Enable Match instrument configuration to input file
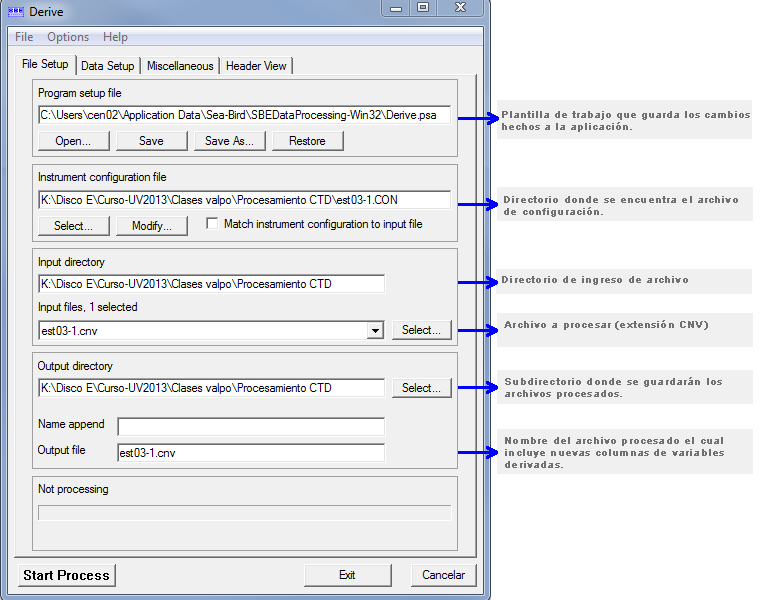The image size is (760, 600). point(212,224)
